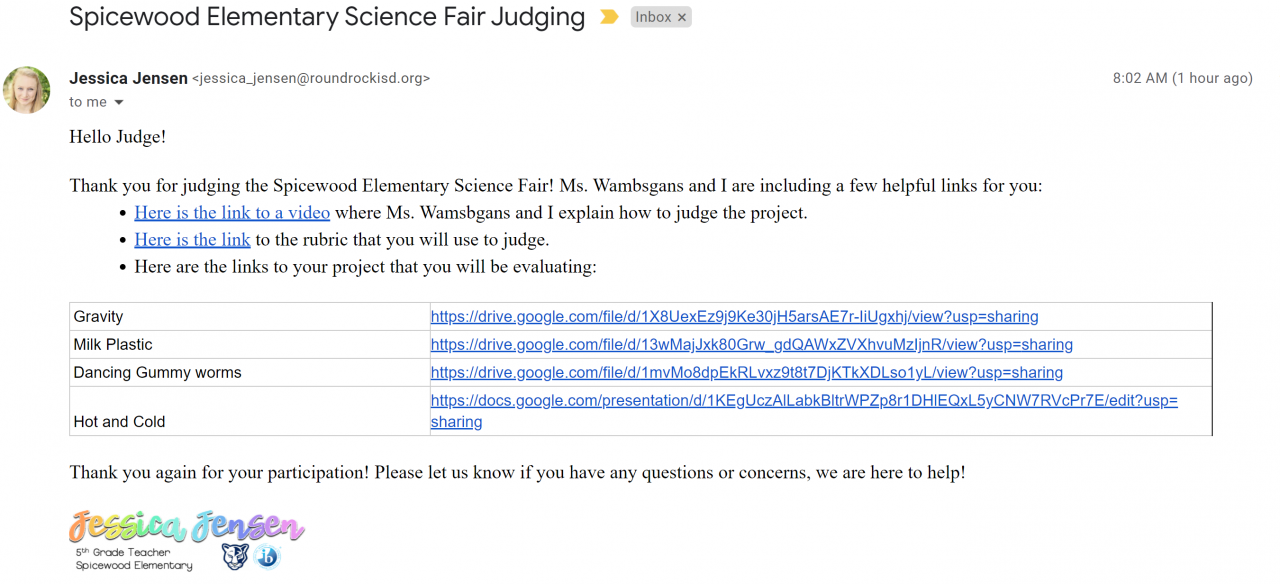Click the colorful Jessica Jensen signature logo
This screenshot has width=1280, height=584.
187,527
